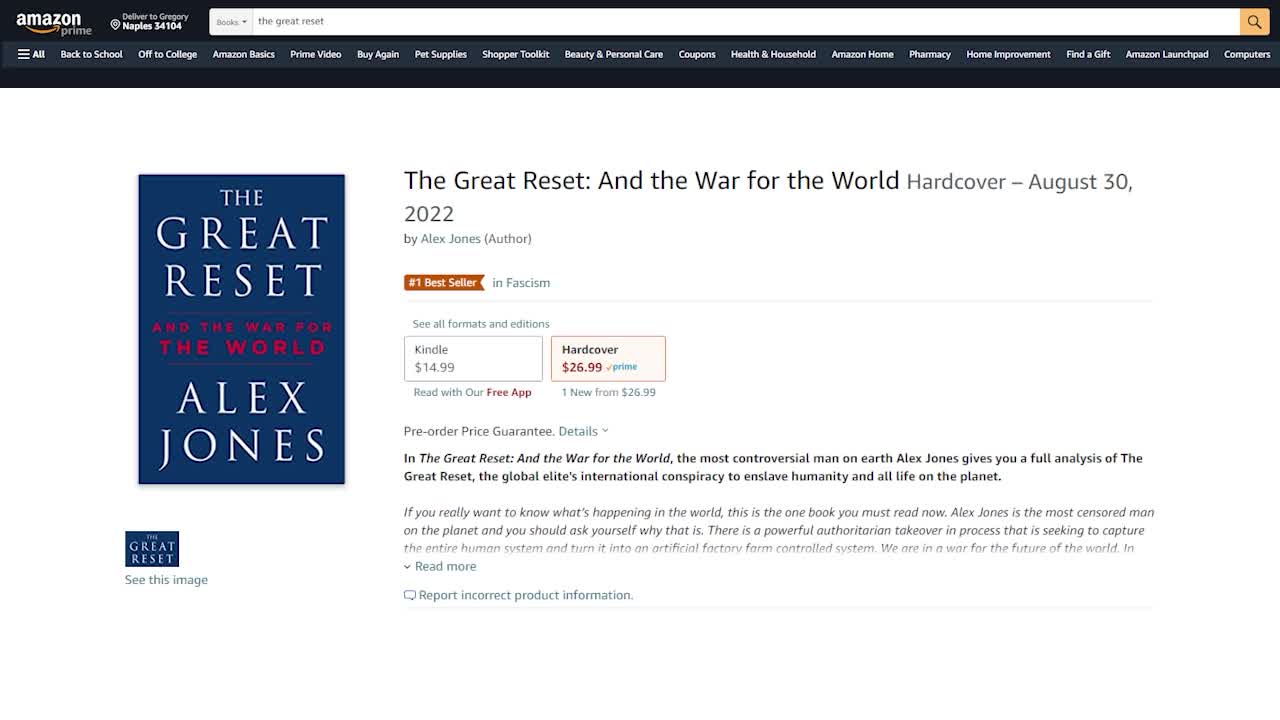Go to Amazon Home section
Viewport: 1280px width, 720px height.
pyautogui.click(x=862, y=54)
